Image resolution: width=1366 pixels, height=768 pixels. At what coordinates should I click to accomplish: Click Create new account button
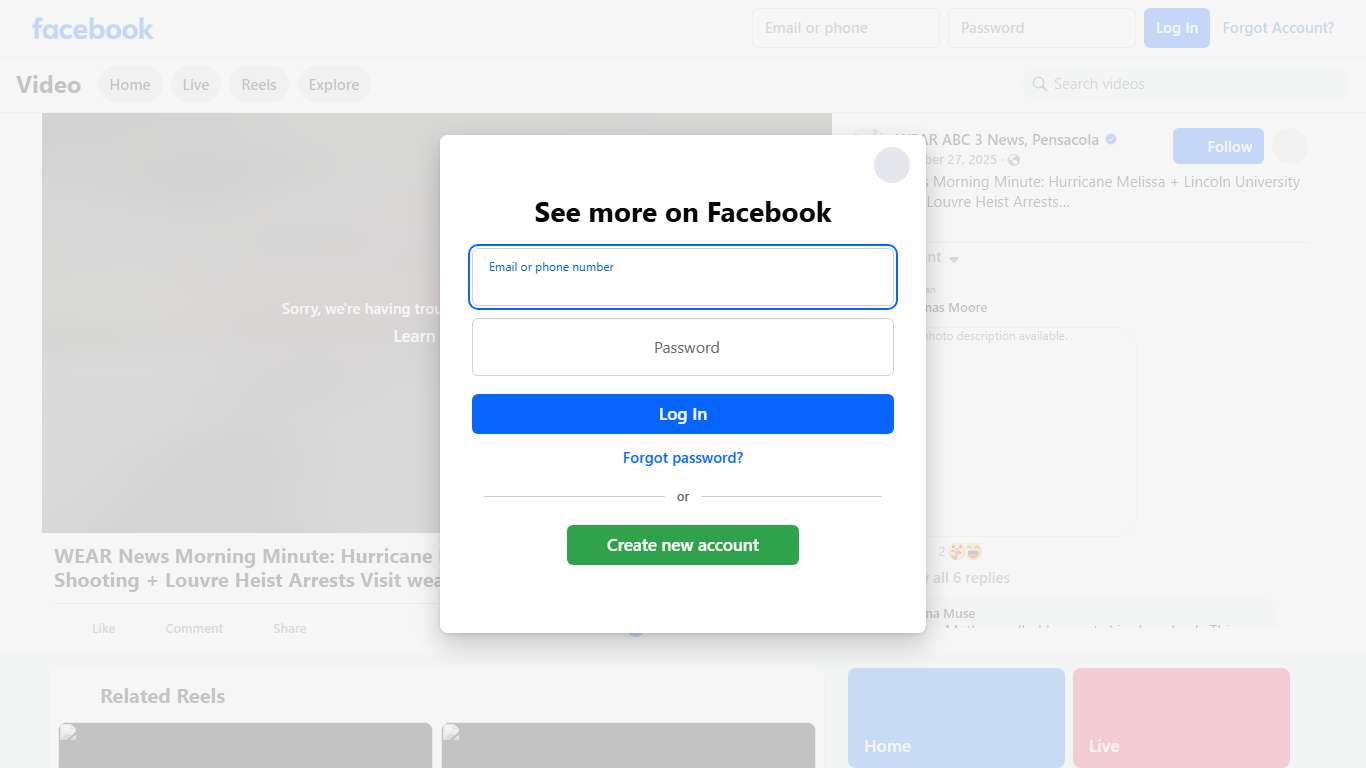click(x=683, y=545)
